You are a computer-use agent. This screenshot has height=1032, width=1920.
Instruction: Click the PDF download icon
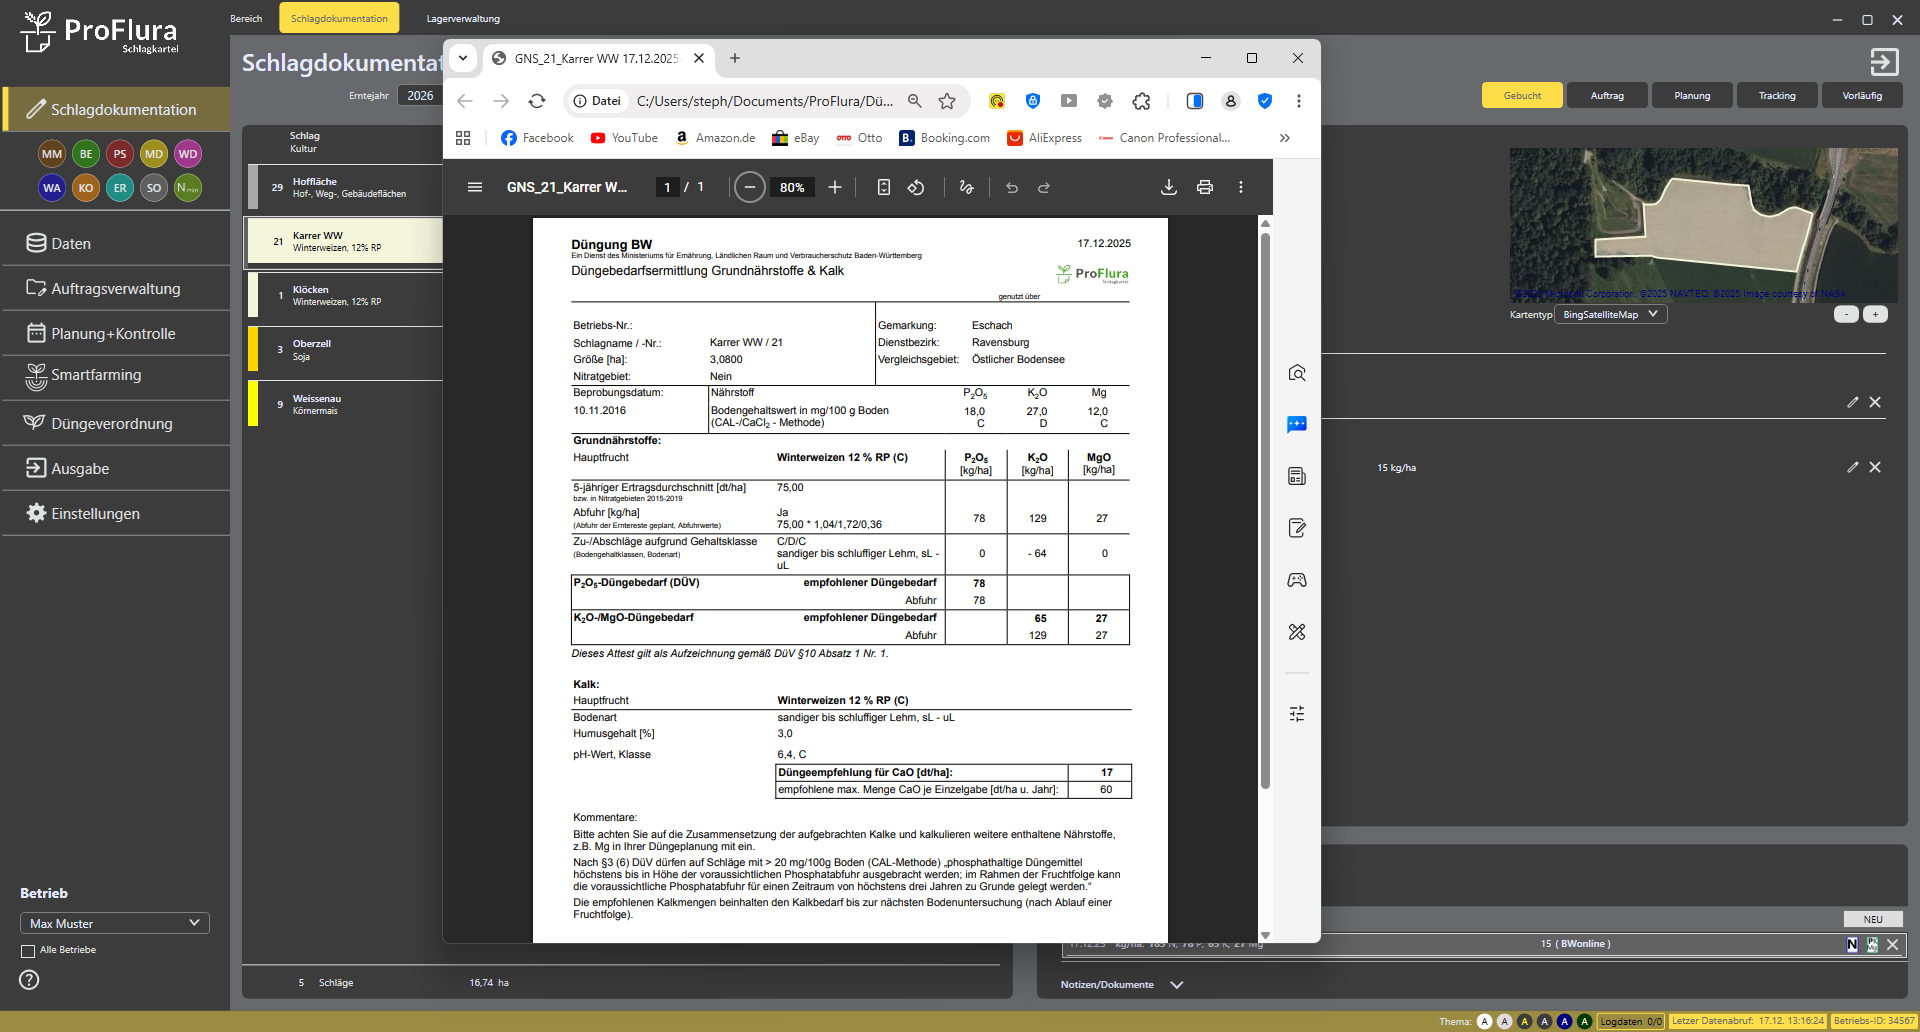(x=1168, y=187)
